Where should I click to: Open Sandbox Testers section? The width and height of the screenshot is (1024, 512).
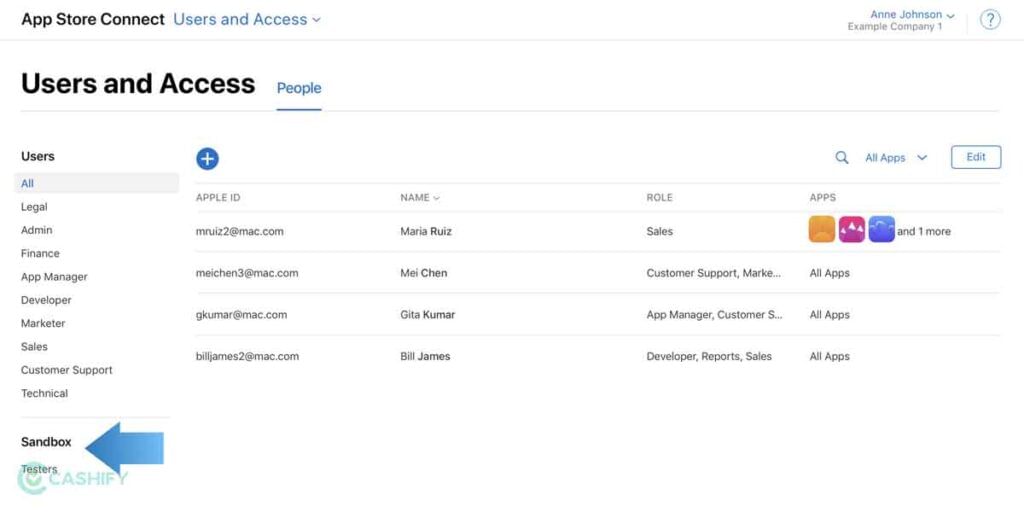(x=39, y=469)
